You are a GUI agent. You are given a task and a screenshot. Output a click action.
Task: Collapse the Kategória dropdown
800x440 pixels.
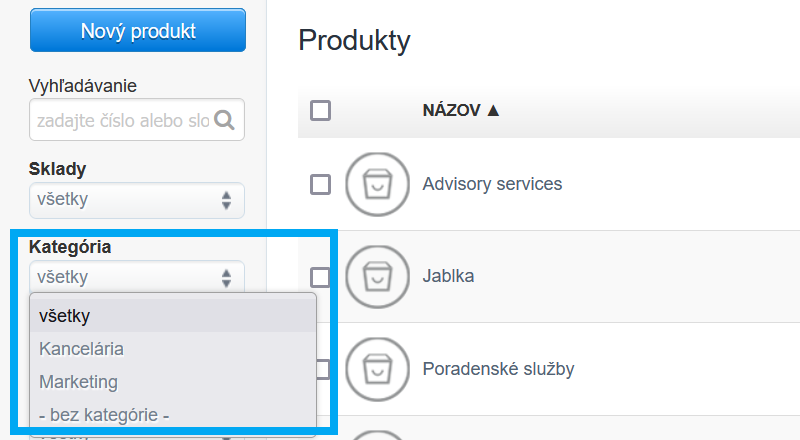(136, 276)
